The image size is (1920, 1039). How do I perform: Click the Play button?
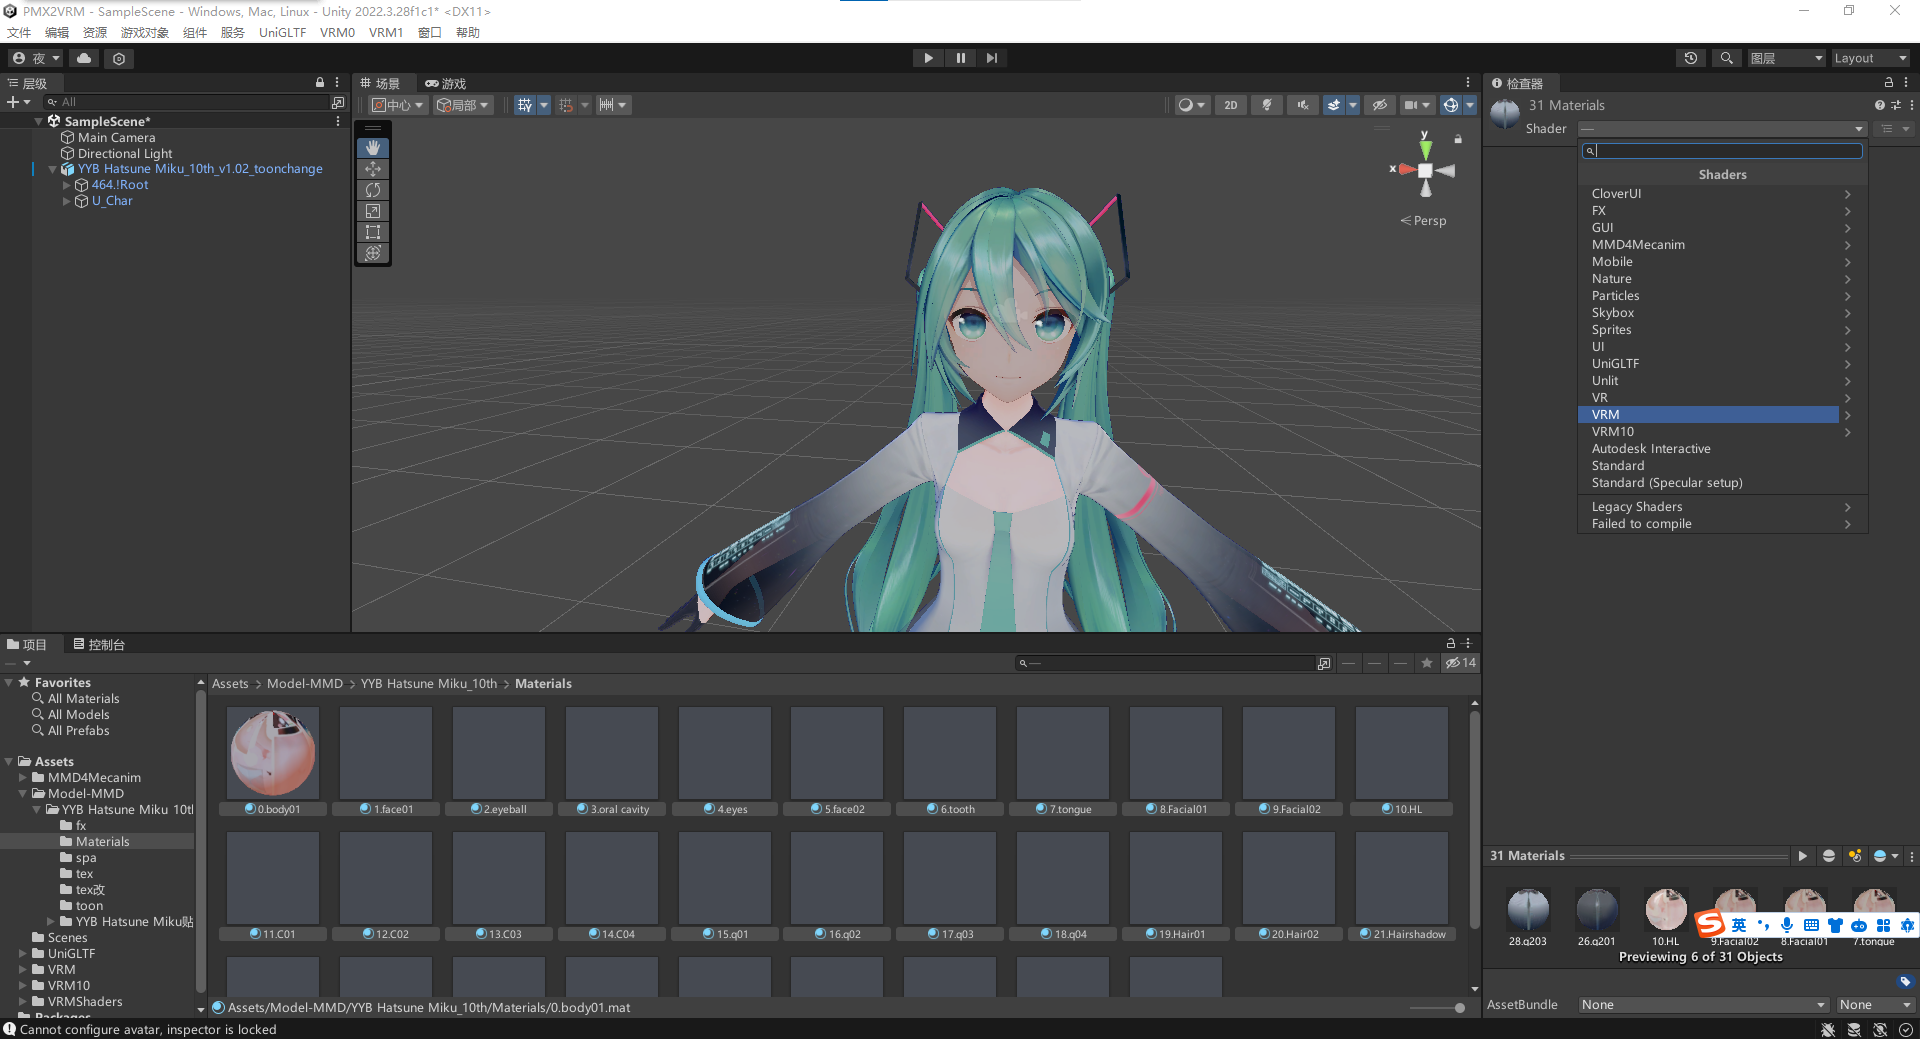[x=928, y=58]
